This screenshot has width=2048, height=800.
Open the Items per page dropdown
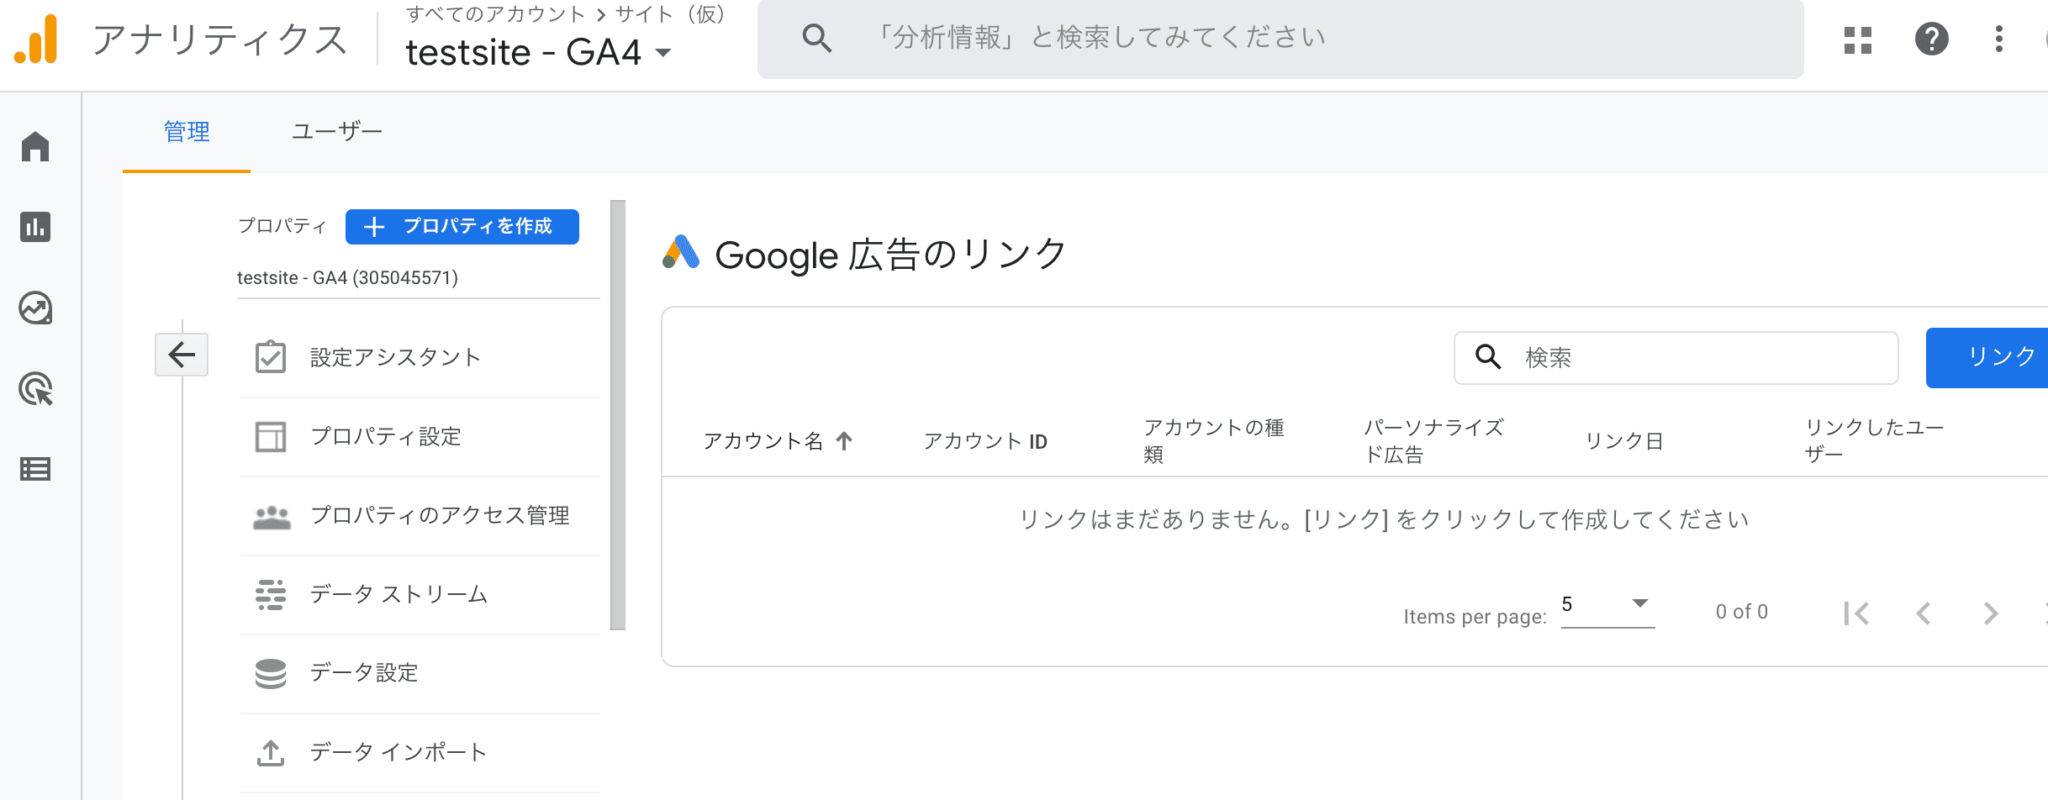coord(1607,605)
